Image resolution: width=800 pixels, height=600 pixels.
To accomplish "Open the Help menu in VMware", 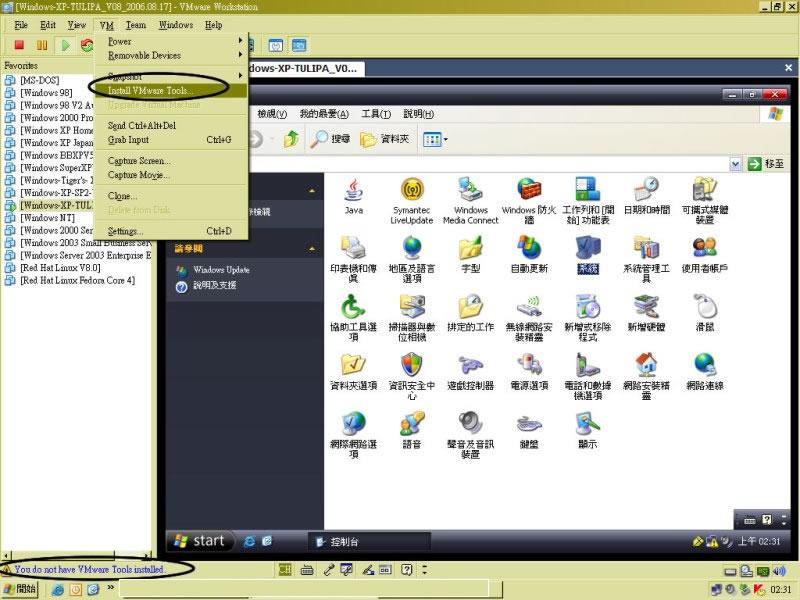I will [x=213, y=24].
